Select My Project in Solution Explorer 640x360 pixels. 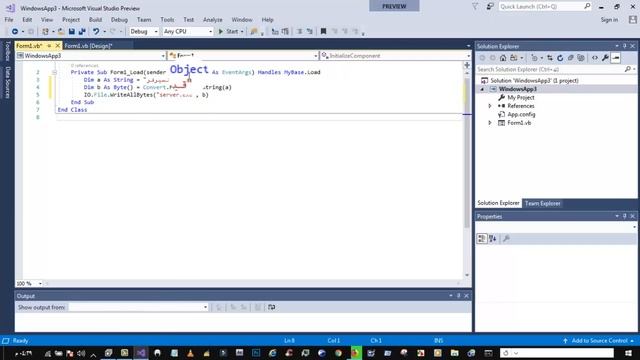(520, 98)
